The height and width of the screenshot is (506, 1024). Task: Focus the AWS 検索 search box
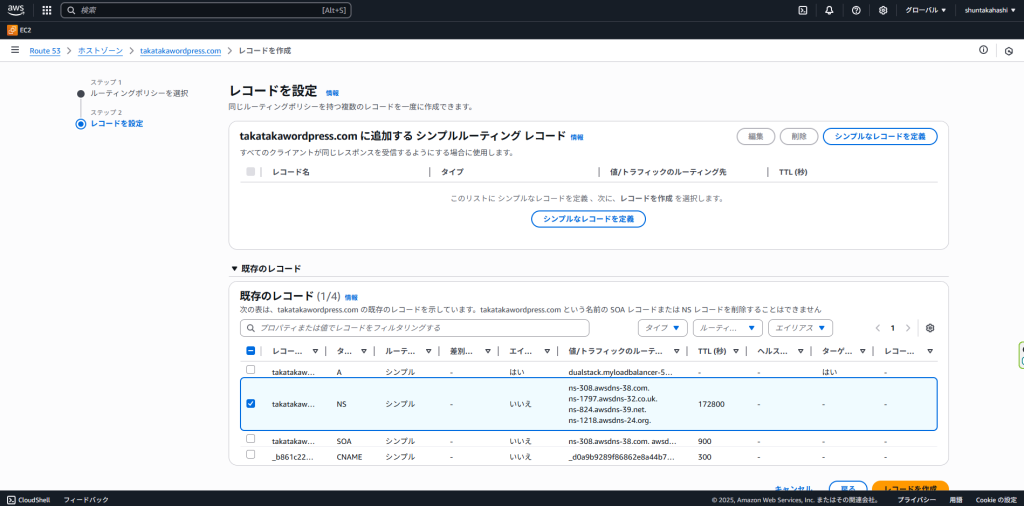pyautogui.click(x=206, y=10)
